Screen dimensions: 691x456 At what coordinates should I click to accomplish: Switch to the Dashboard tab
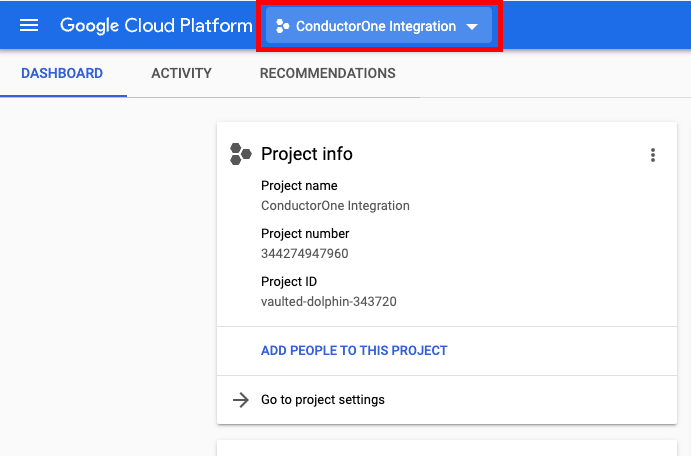pyautogui.click(x=62, y=73)
